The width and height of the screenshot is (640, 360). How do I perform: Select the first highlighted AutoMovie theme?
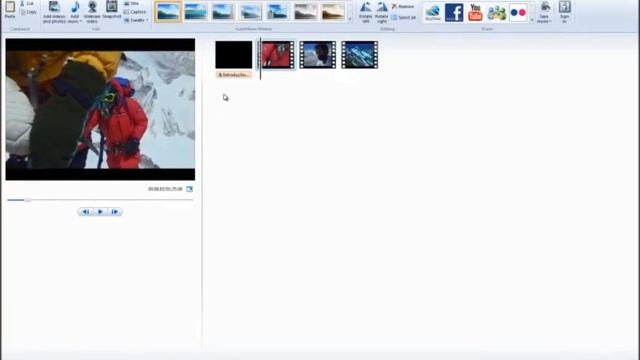168,12
